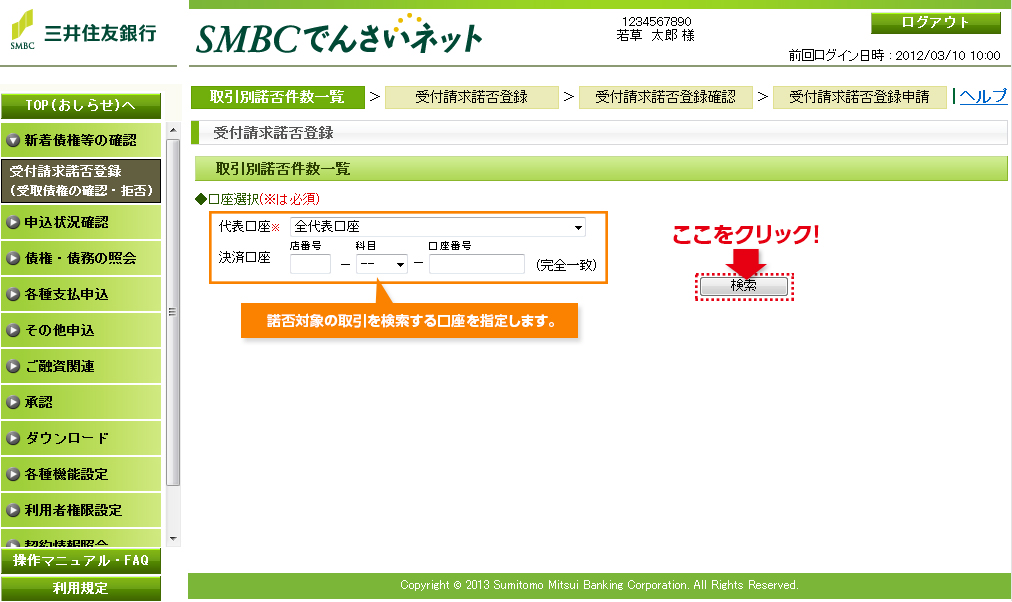
Task: Select the 受付請求諾否登録確認 step tab
Action: (x=665, y=97)
